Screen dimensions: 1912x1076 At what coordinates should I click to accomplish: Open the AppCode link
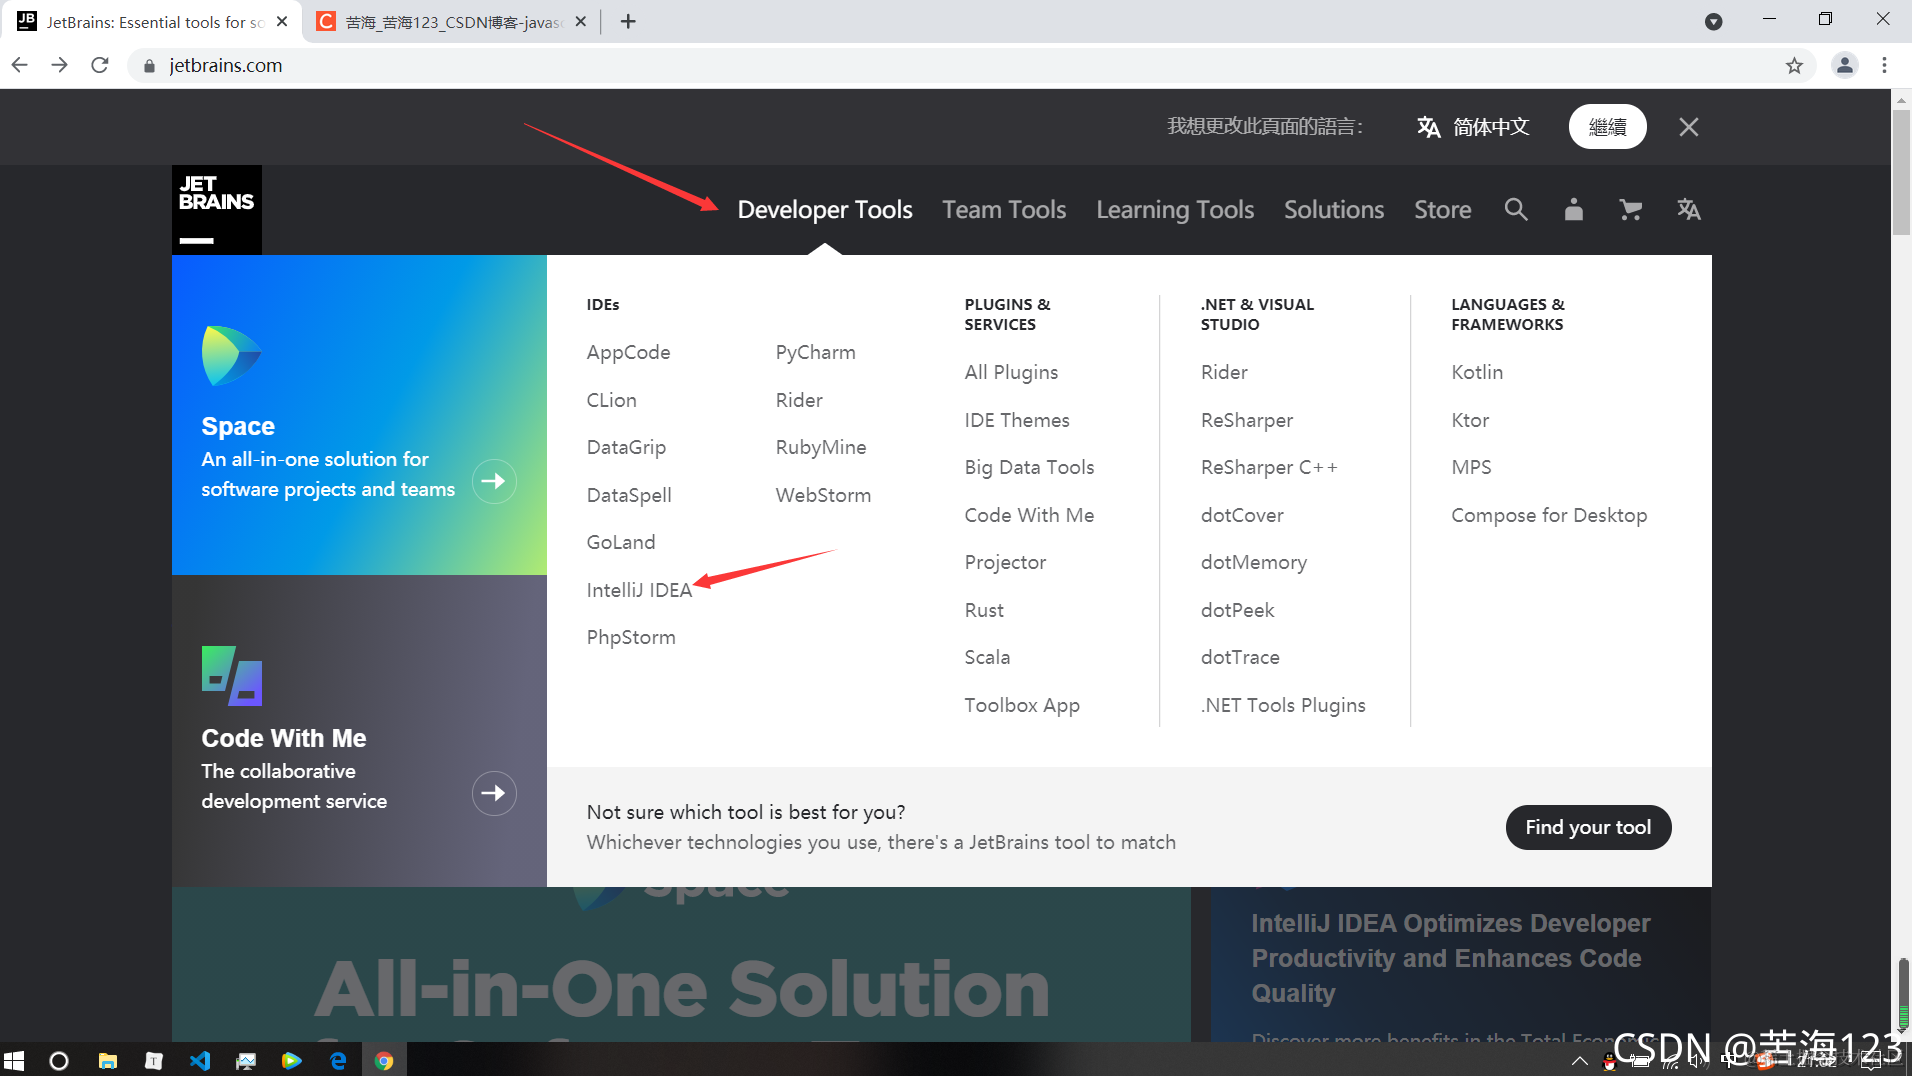[628, 353]
